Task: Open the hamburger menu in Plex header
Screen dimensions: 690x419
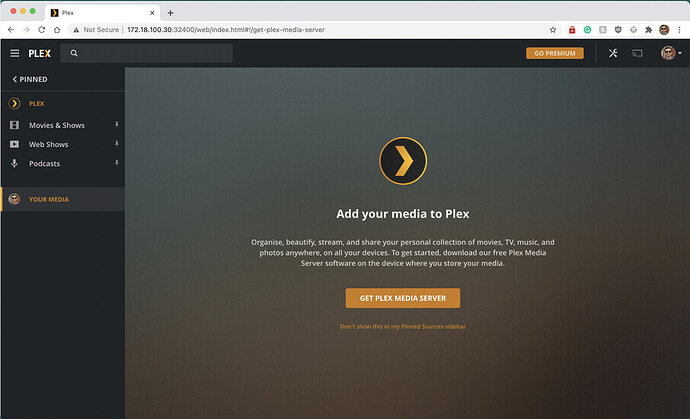Action: point(15,53)
